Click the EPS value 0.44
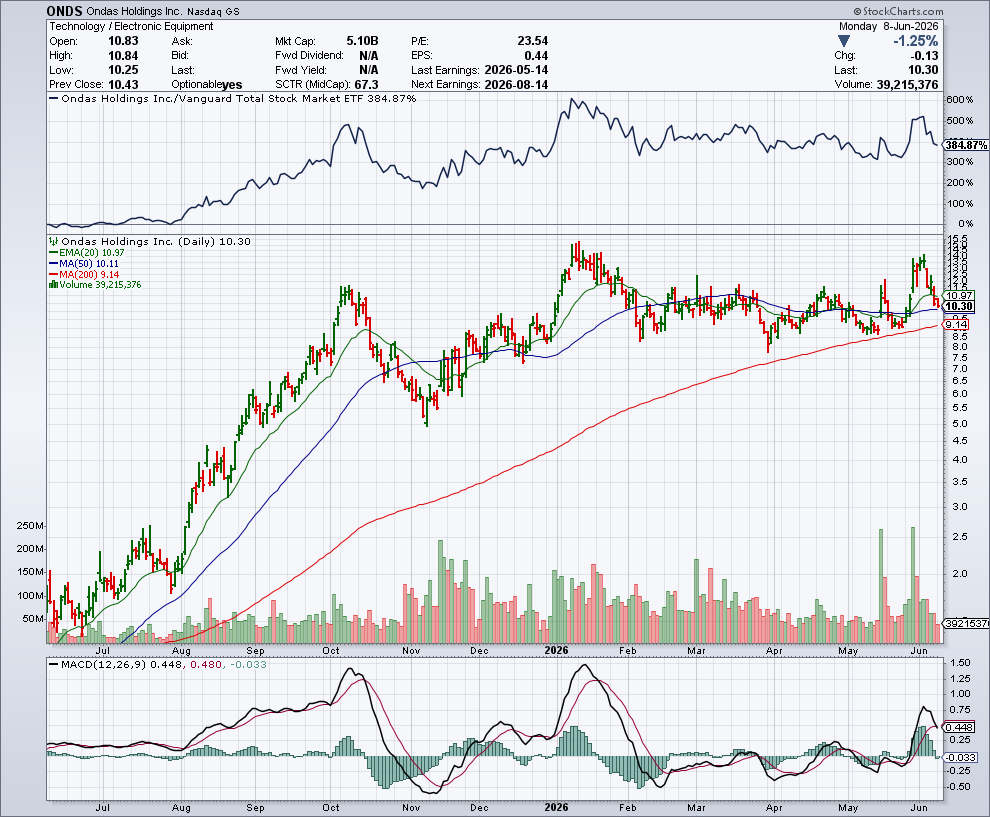 [536, 55]
